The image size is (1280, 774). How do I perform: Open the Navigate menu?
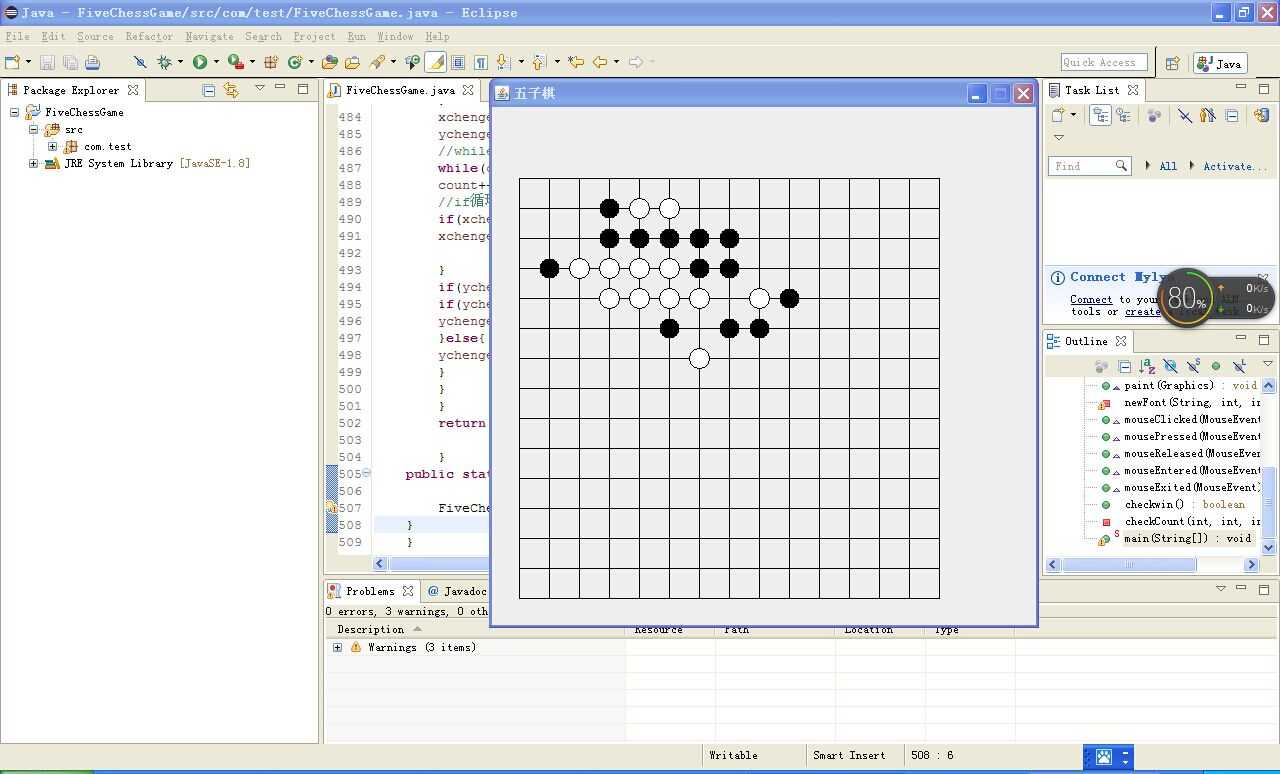pyautogui.click(x=209, y=36)
